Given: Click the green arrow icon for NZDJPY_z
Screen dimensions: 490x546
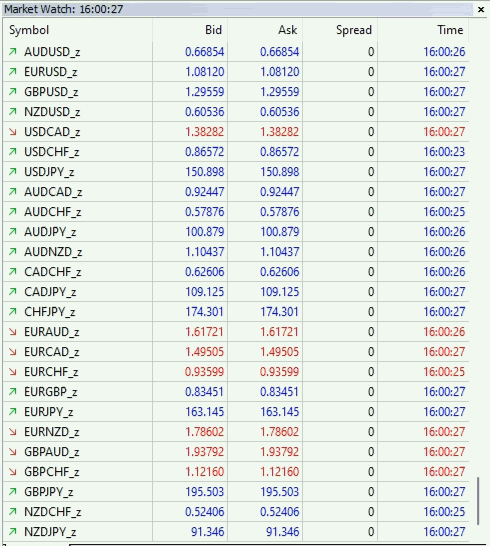Looking at the screenshot, I should tap(13, 532).
